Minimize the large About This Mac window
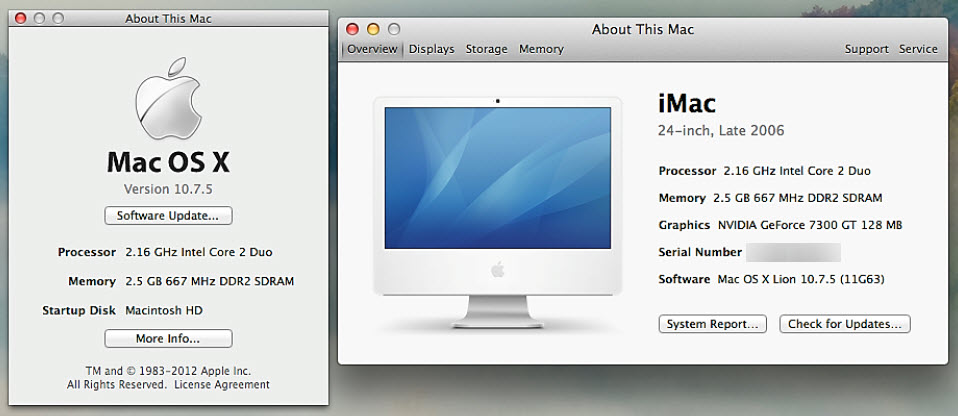This screenshot has height=416, width=958. [373, 29]
